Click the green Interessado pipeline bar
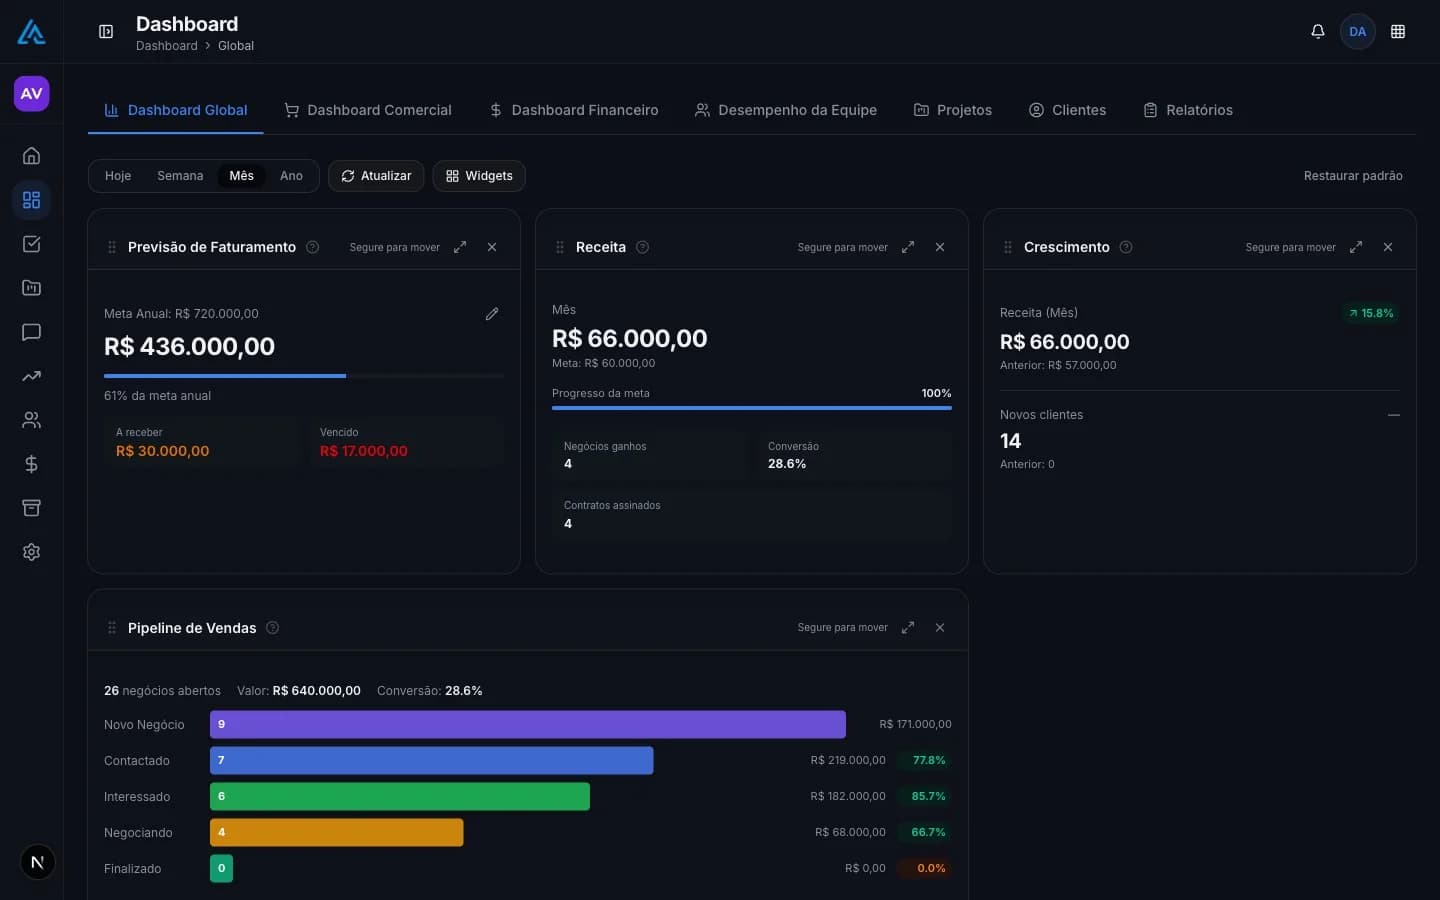The width and height of the screenshot is (1440, 900). (x=400, y=796)
